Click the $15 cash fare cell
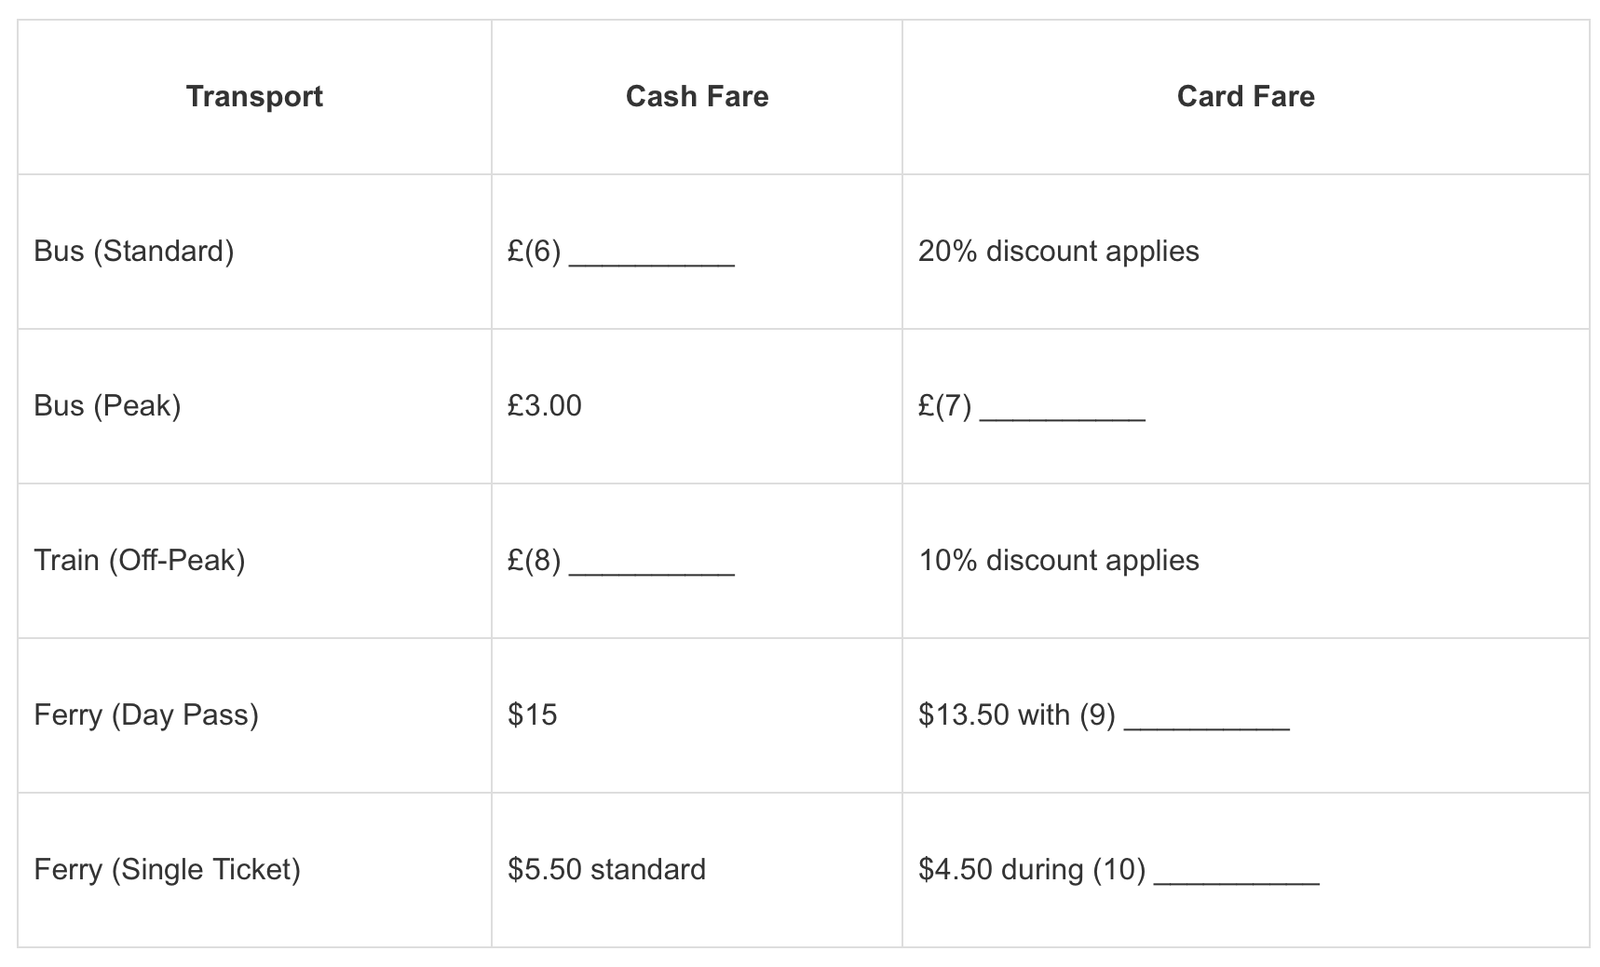Viewport: 1600px width, 967px height. [x=532, y=715]
